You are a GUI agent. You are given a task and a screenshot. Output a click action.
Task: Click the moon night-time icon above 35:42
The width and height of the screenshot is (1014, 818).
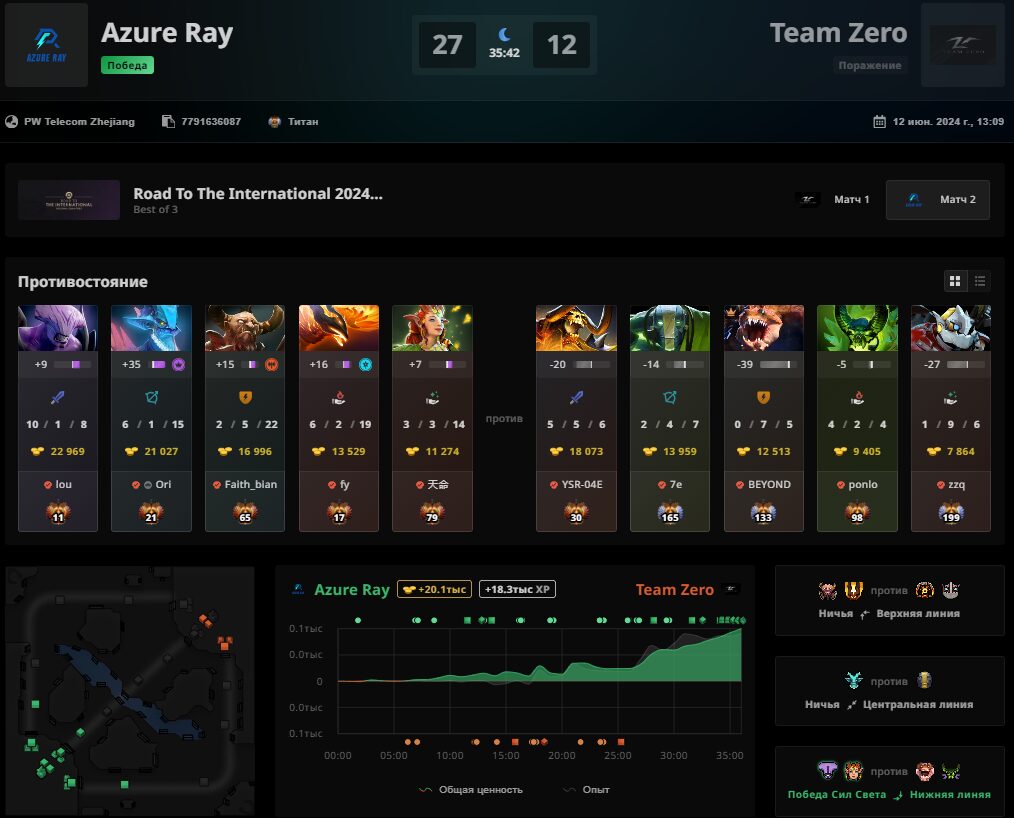(504, 34)
